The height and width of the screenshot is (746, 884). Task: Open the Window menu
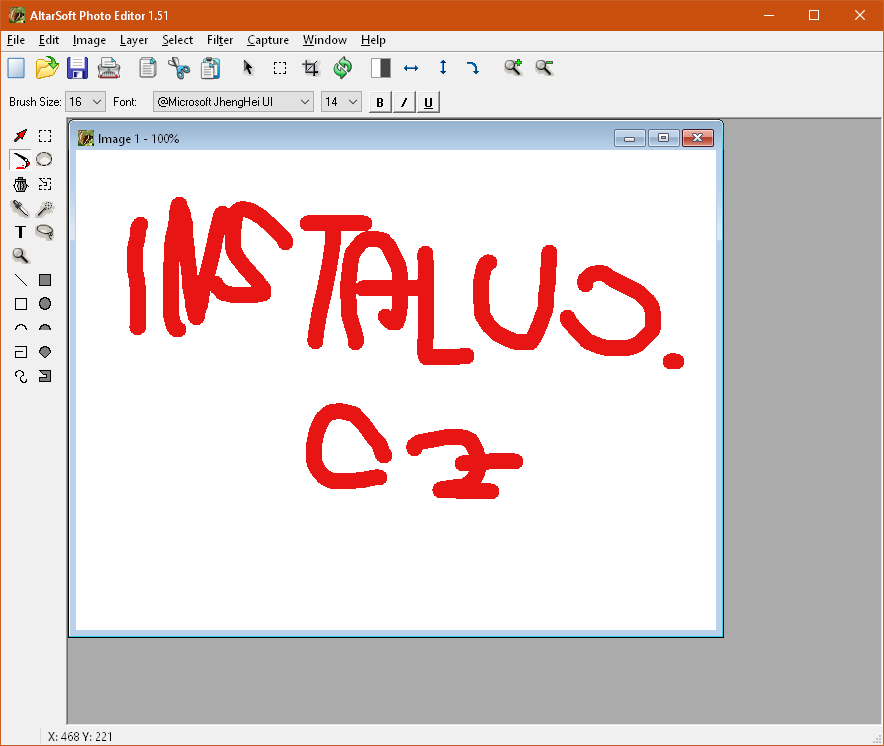tap(325, 40)
